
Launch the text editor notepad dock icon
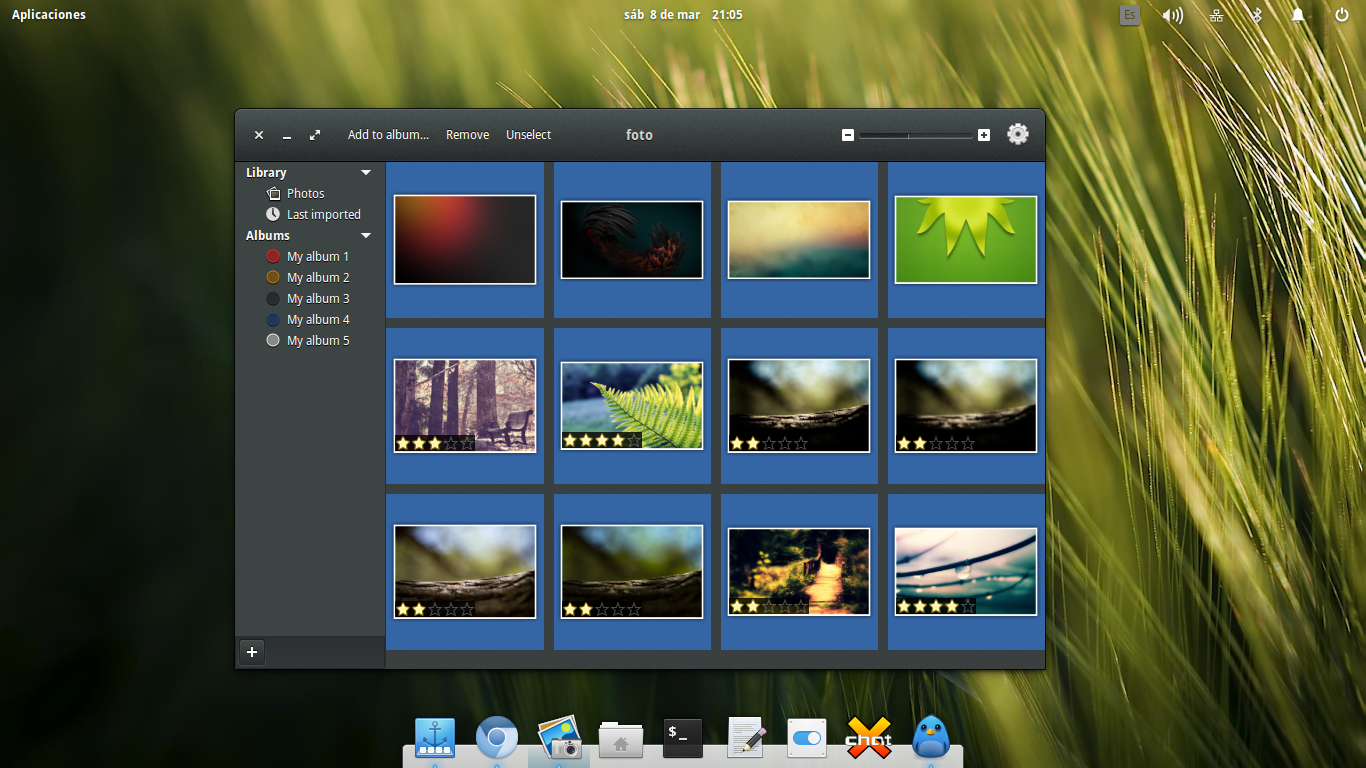(x=746, y=738)
